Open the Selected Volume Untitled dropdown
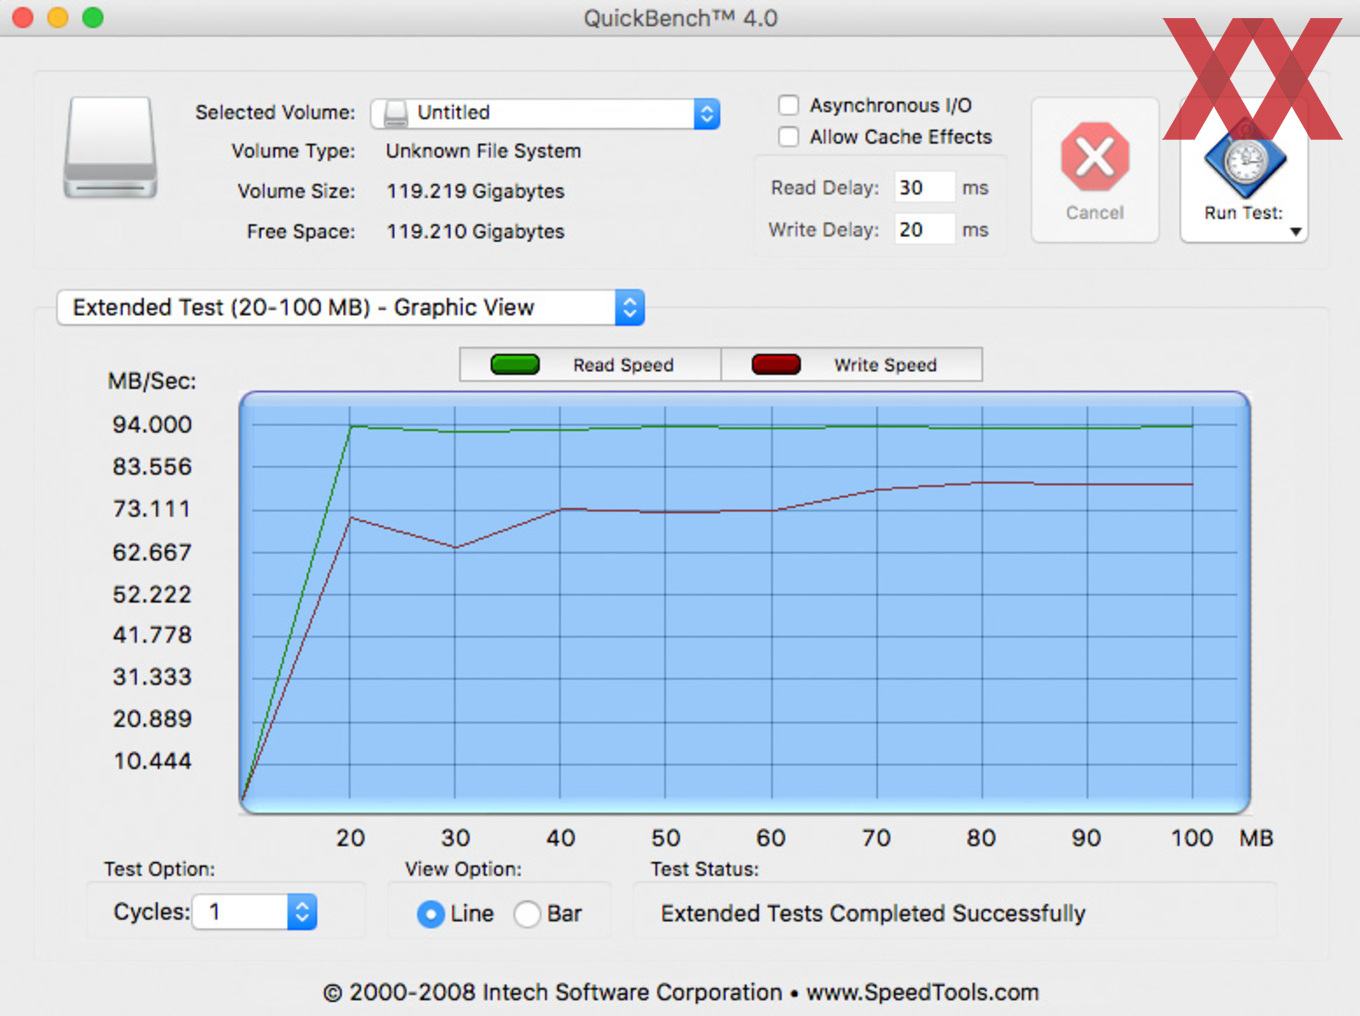The height and width of the screenshot is (1016, 1360). click(545, 113)
